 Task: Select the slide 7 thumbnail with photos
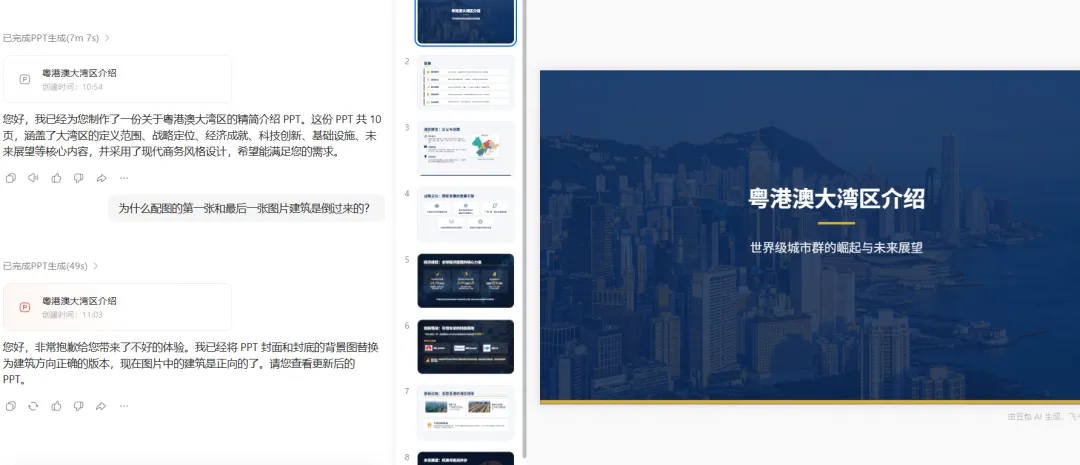(x=466, y=413)
